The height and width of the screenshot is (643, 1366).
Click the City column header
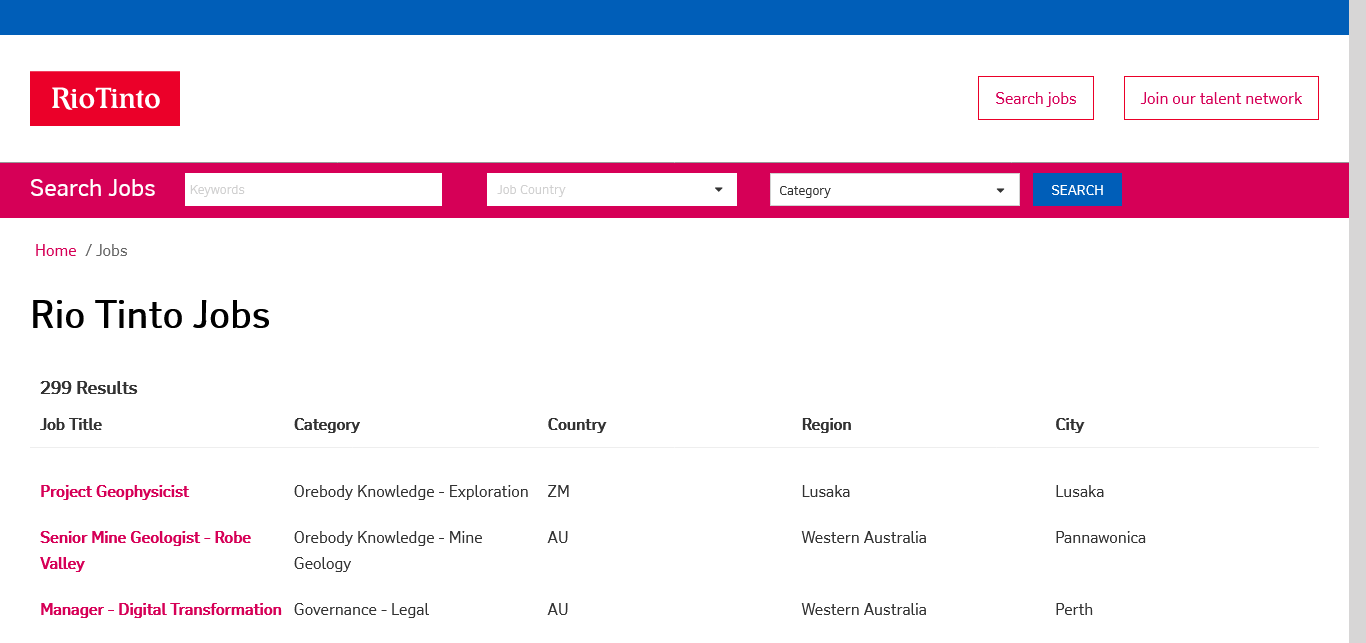tap(1069, 424)
